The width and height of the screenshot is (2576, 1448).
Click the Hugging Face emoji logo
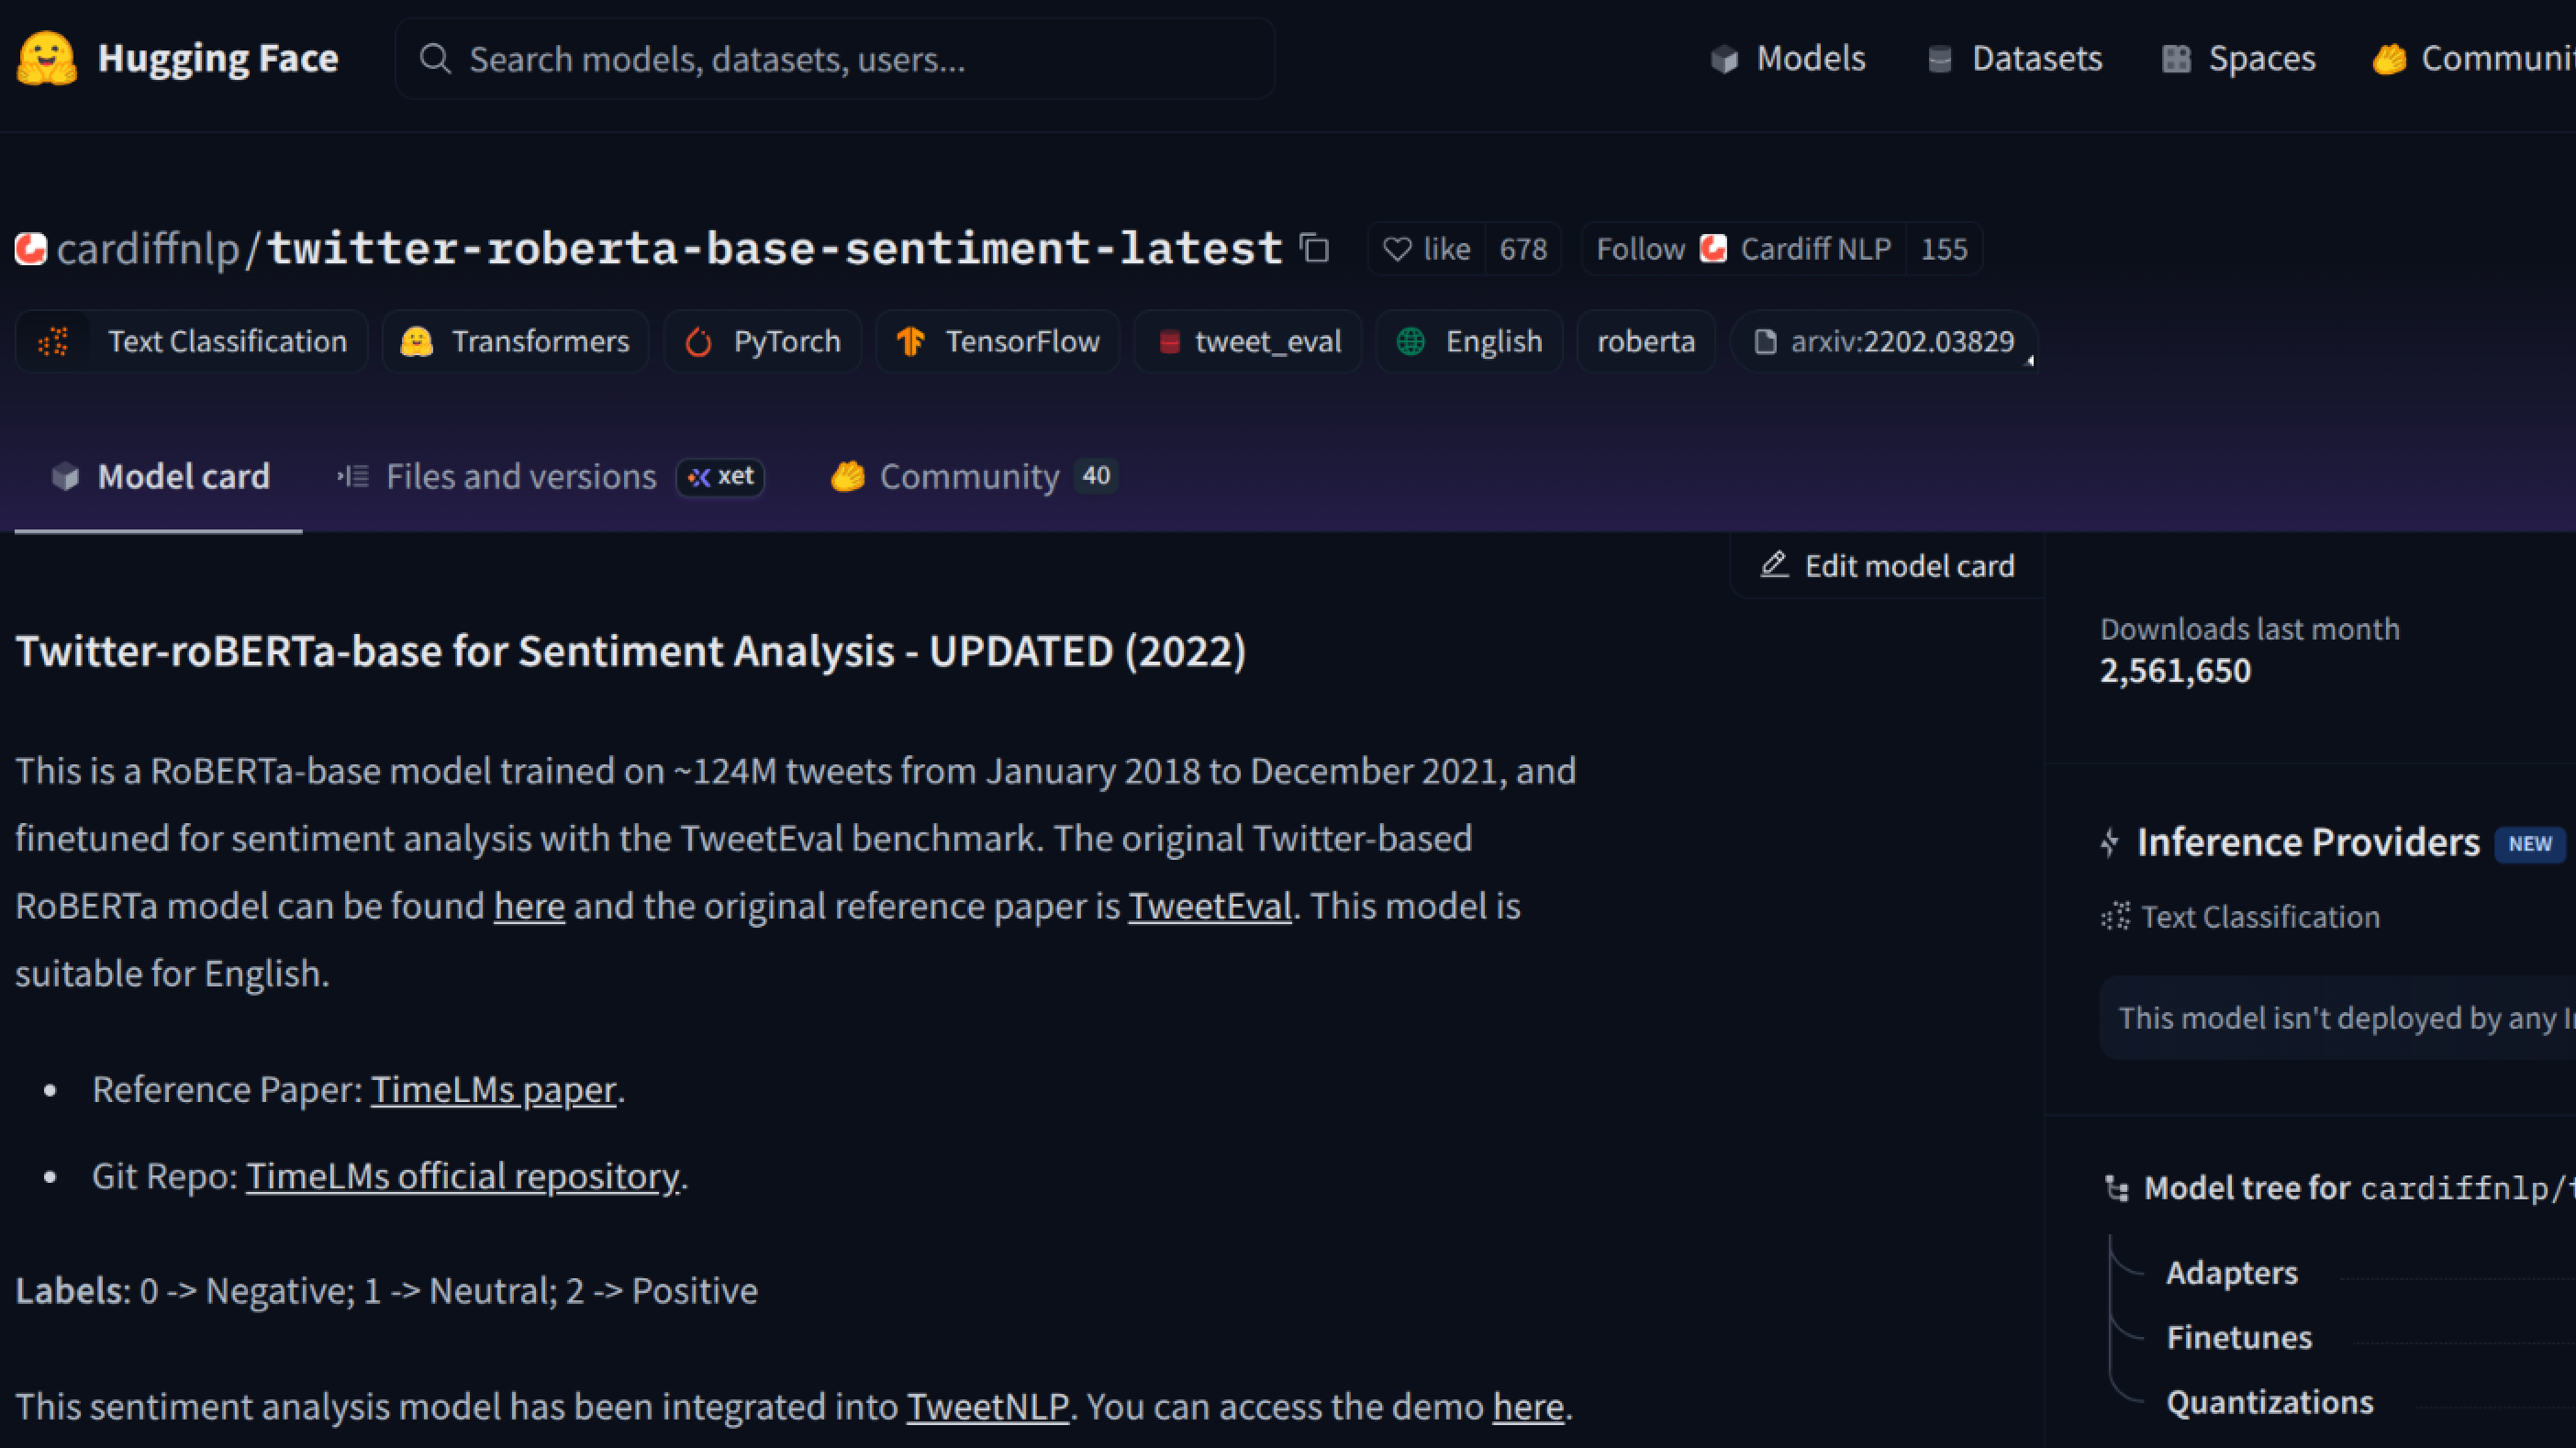46,58
